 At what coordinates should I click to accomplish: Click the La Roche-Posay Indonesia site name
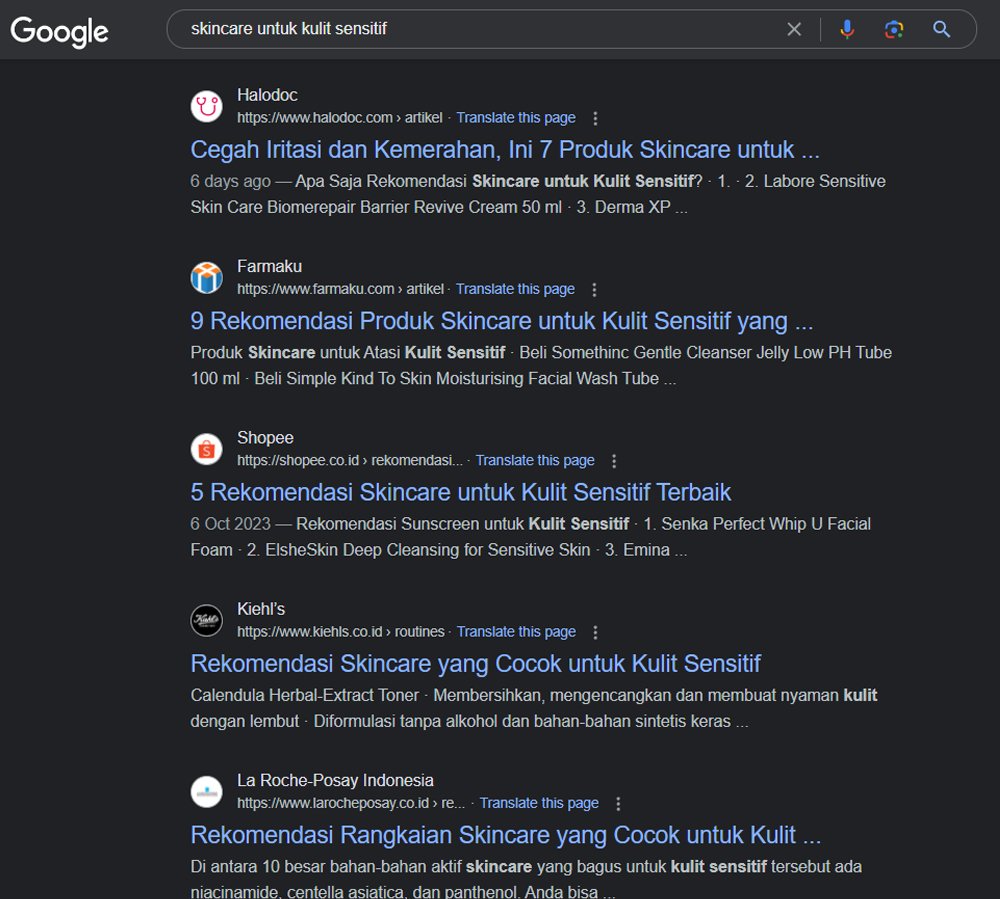pos(335,780)
